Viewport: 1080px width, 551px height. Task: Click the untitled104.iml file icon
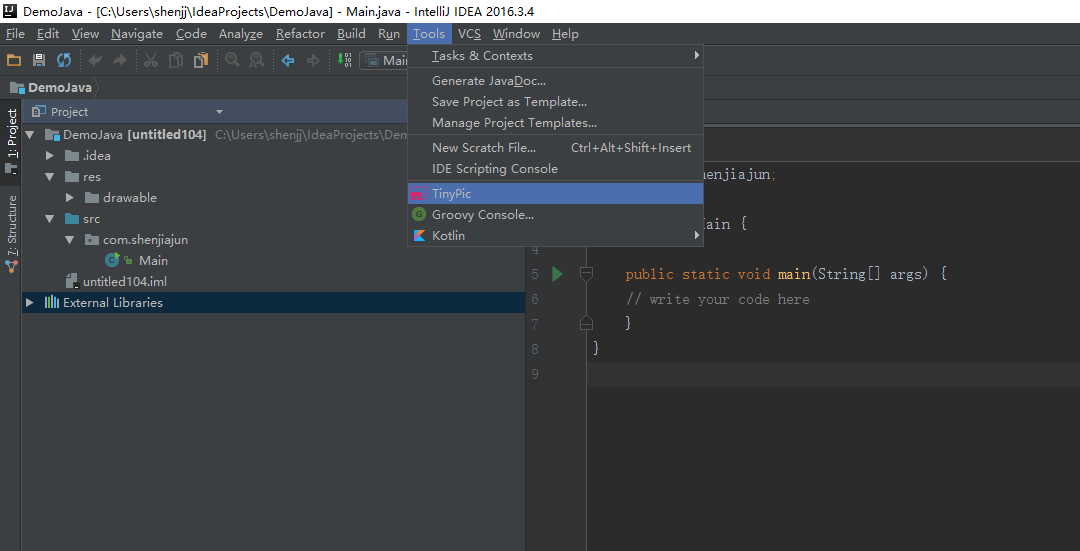click(71, 282)
